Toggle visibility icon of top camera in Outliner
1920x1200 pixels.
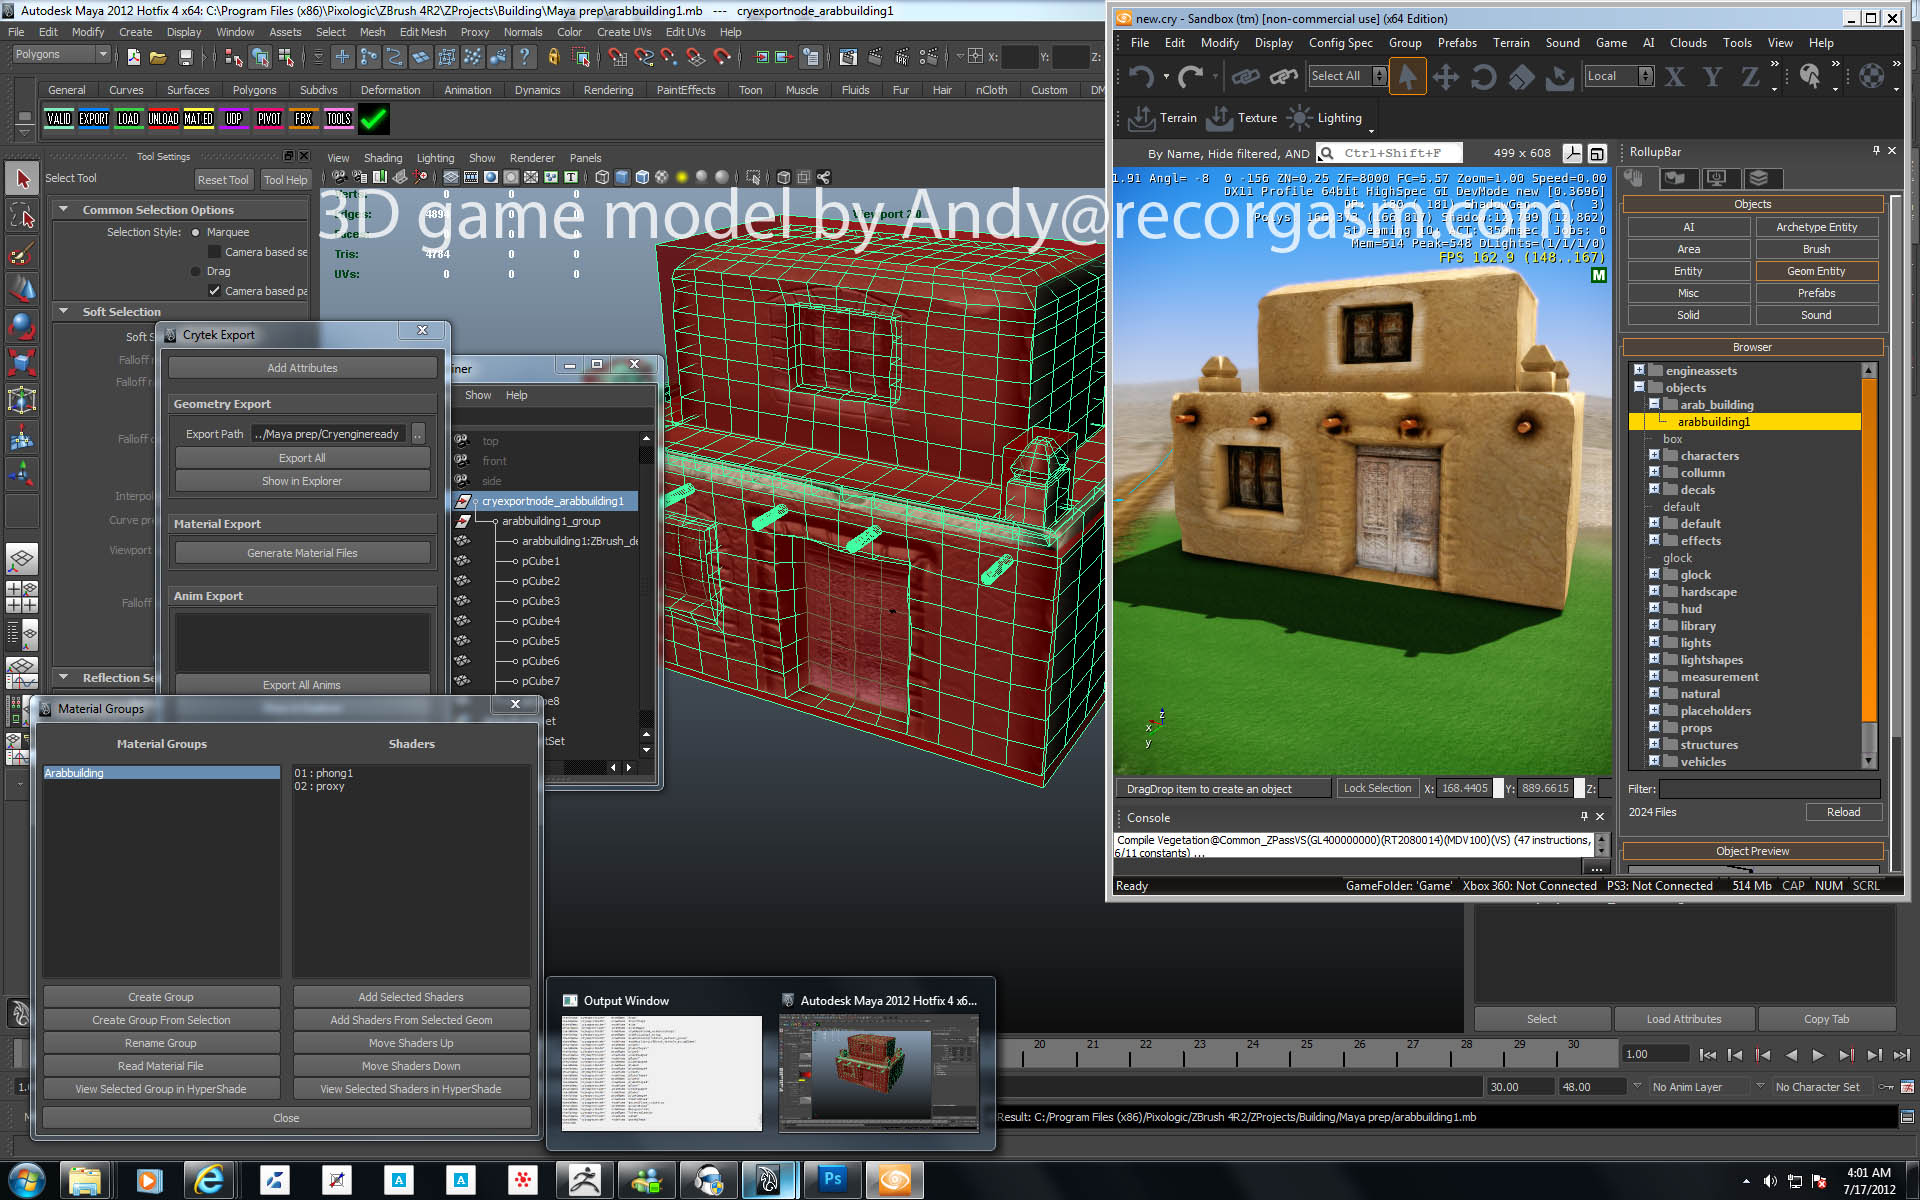(x=462, y=440)
